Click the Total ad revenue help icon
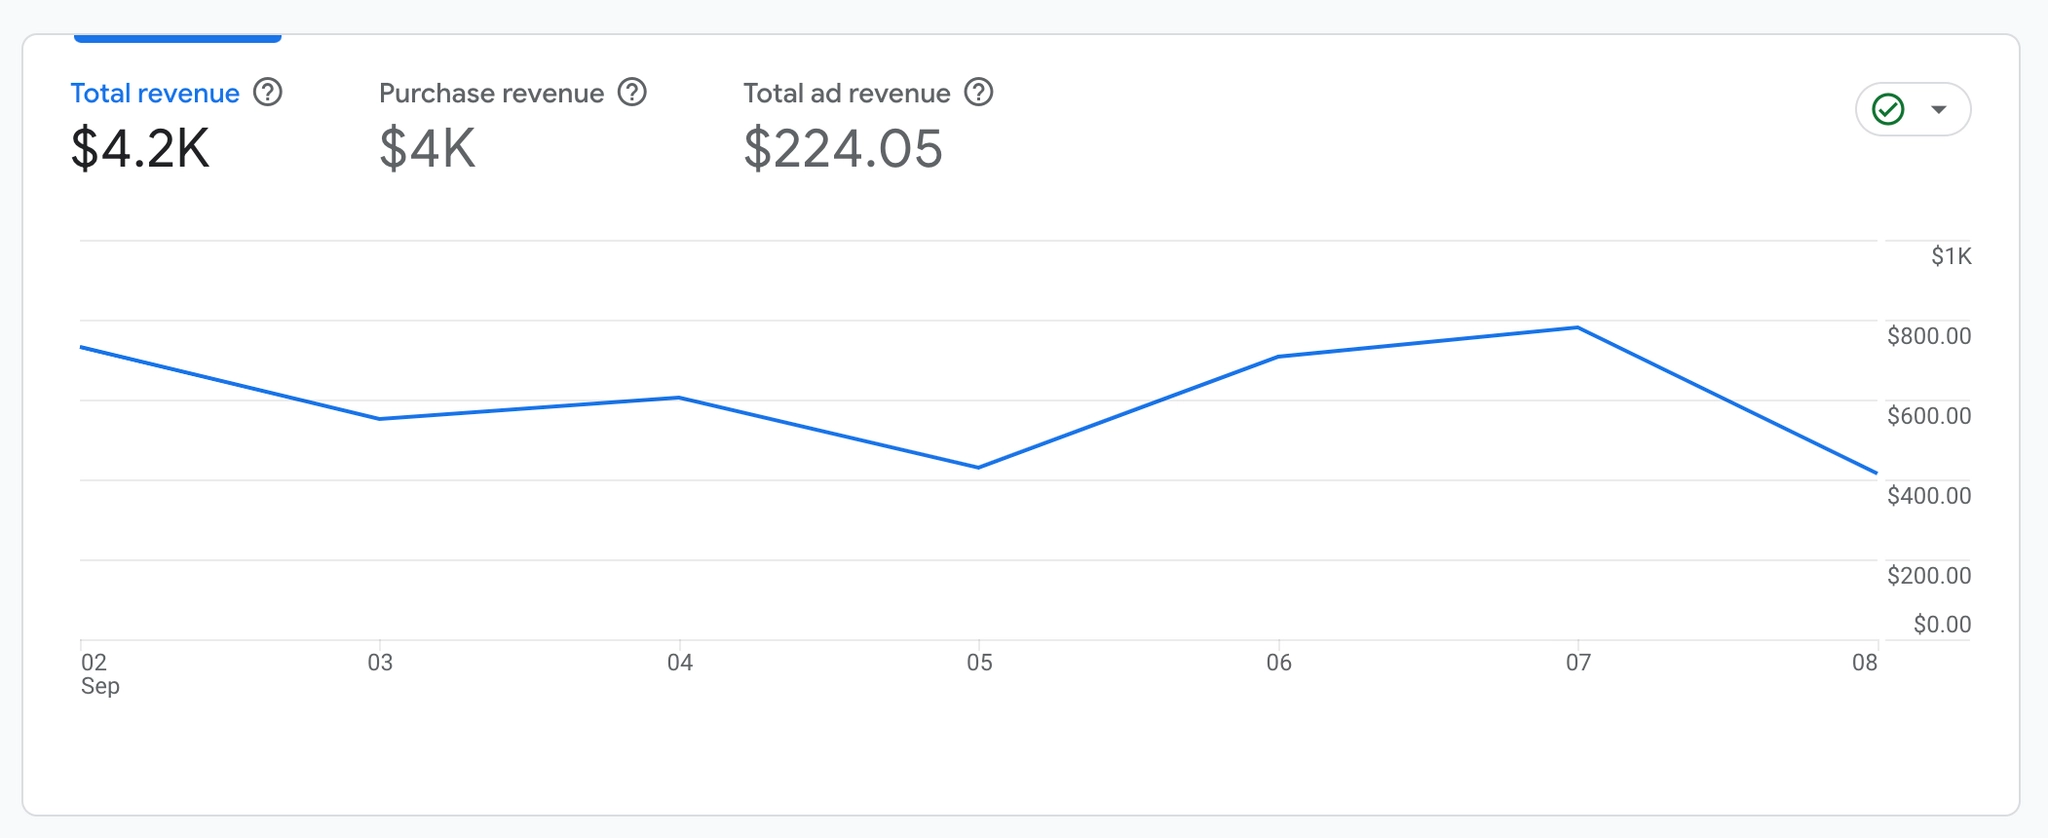The width and height of the screenshot is (2048, 838). point(978,93)
